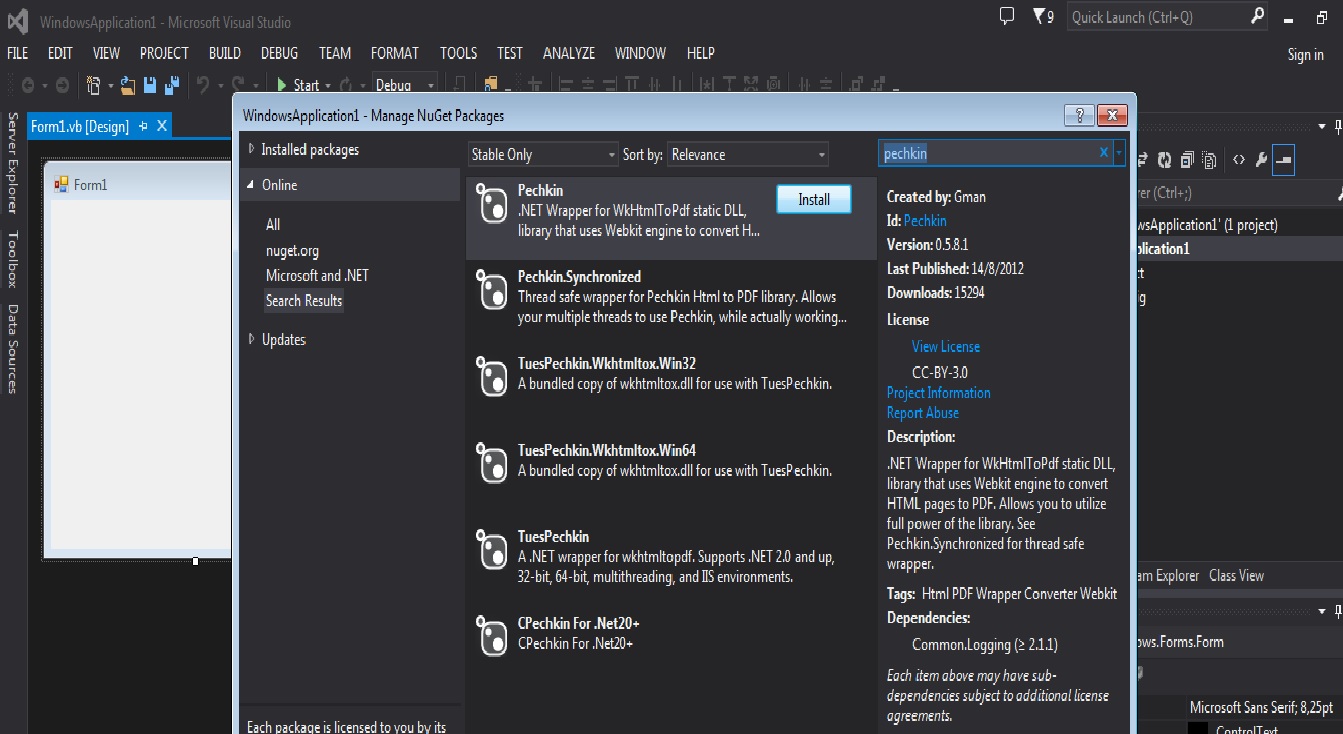Select the Microsoft and .NET source
Image resolution: width=1343 pixels, height=734 pixels.
(x=317, y=276)
